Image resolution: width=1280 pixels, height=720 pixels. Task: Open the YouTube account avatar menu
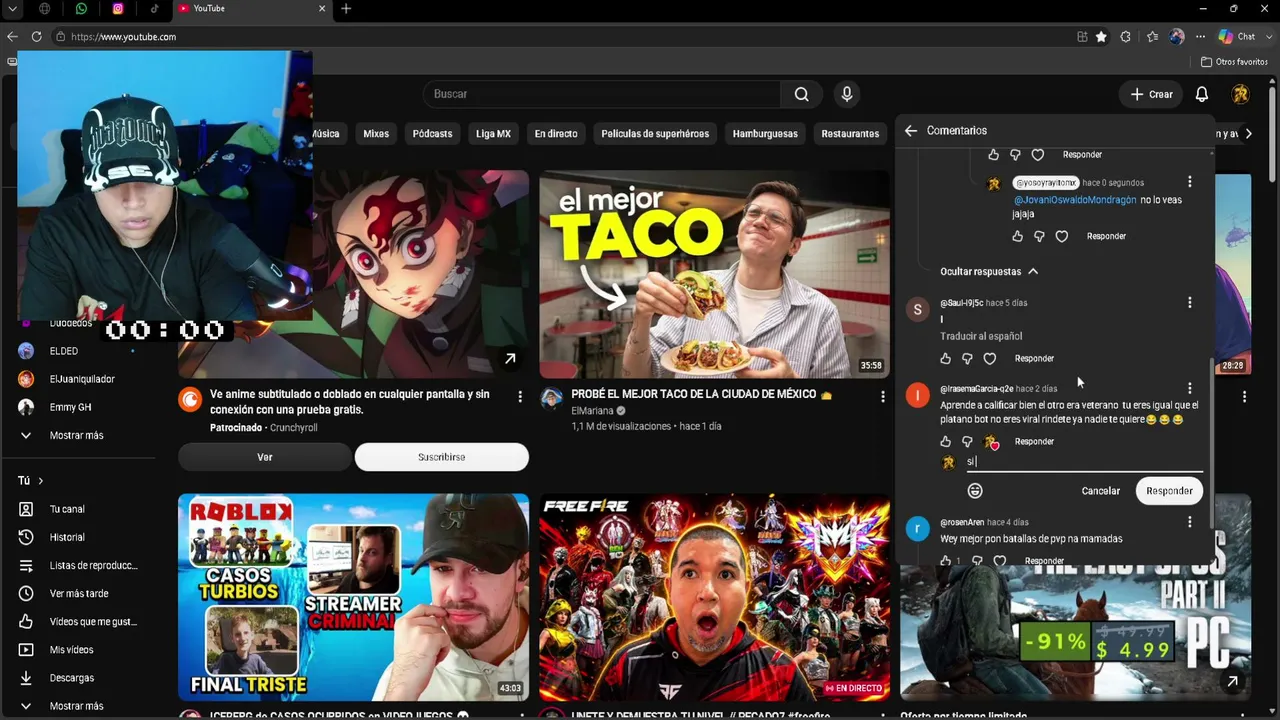coord(1240,94)
